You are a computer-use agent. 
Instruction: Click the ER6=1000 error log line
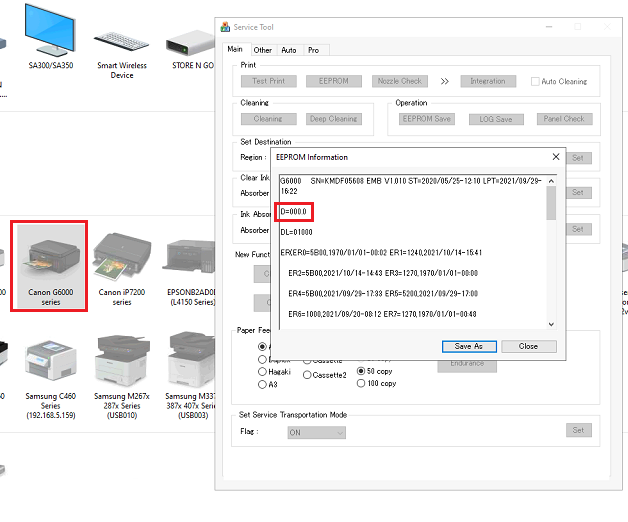[382, 314]
